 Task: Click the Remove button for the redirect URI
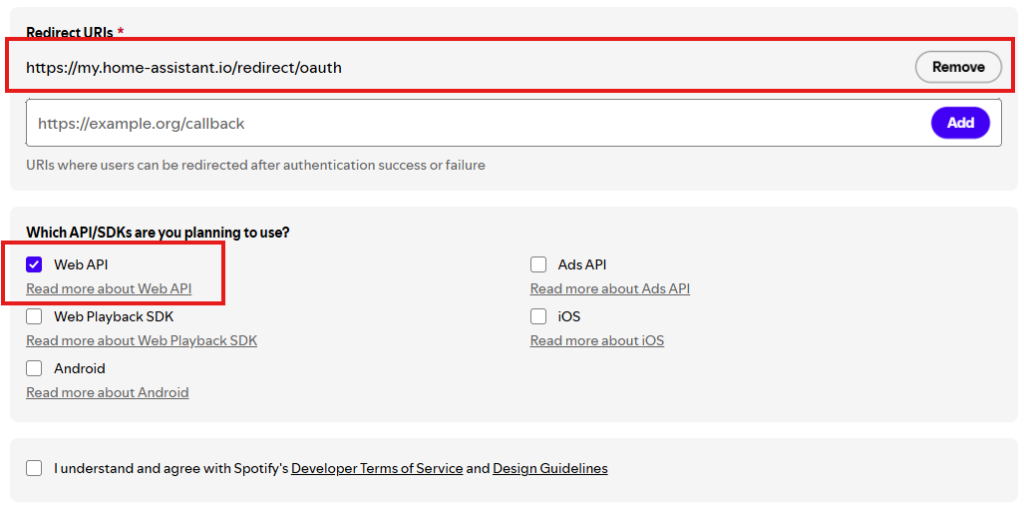(958, 67)
